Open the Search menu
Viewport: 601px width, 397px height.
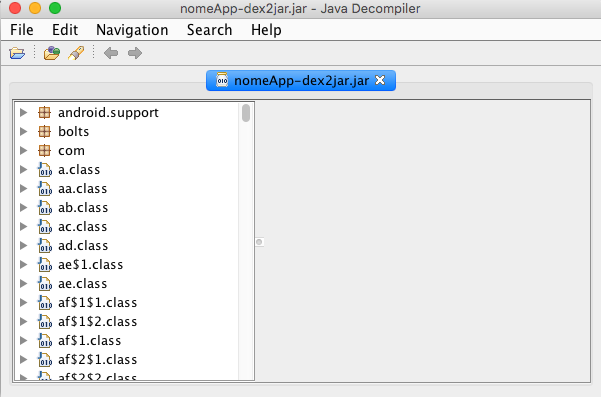(209, 30)
